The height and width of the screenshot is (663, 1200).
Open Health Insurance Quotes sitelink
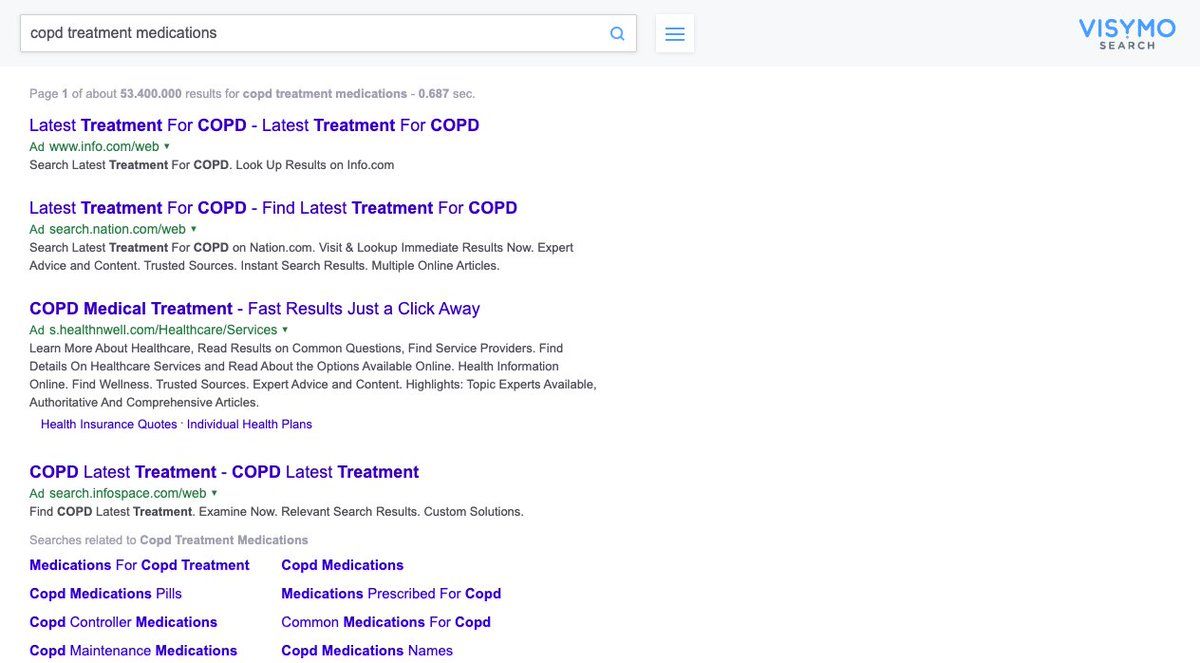click(x=109, y=424)
